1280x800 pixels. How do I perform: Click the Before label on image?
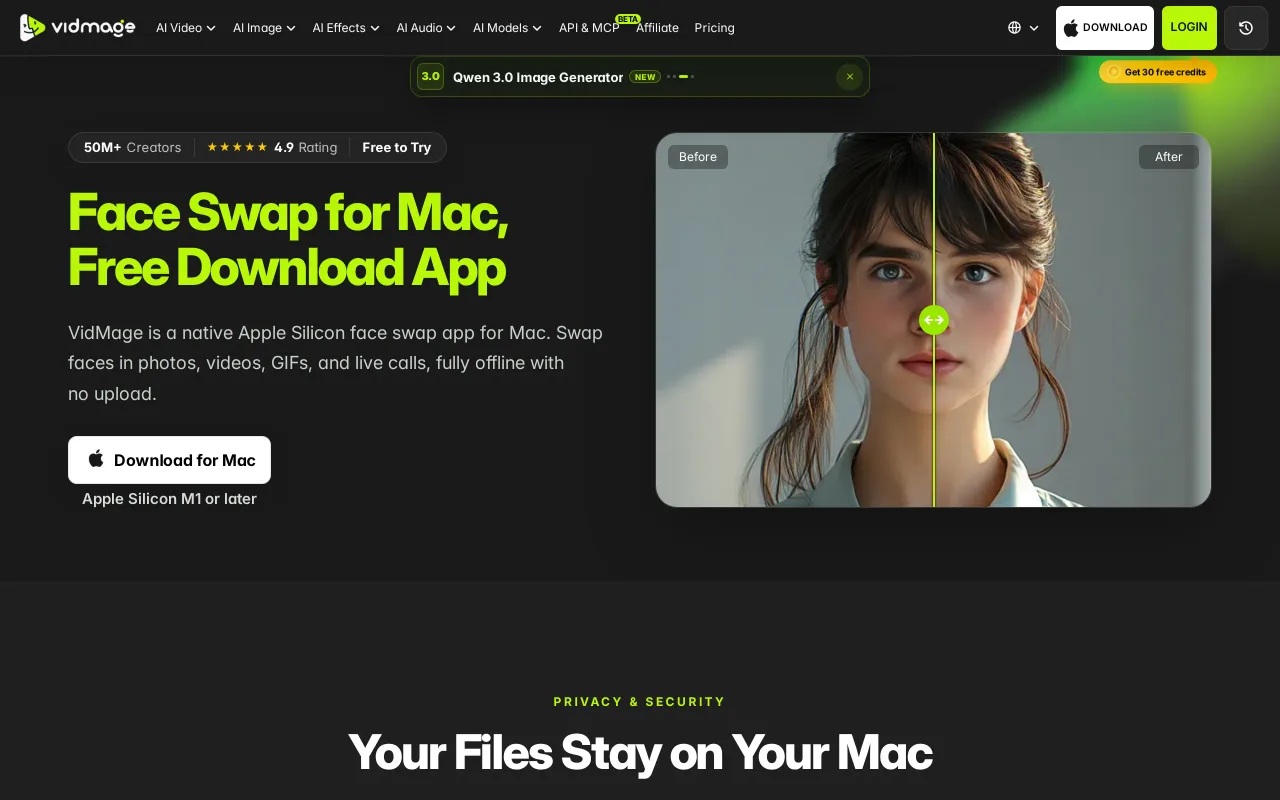(698, 157)
